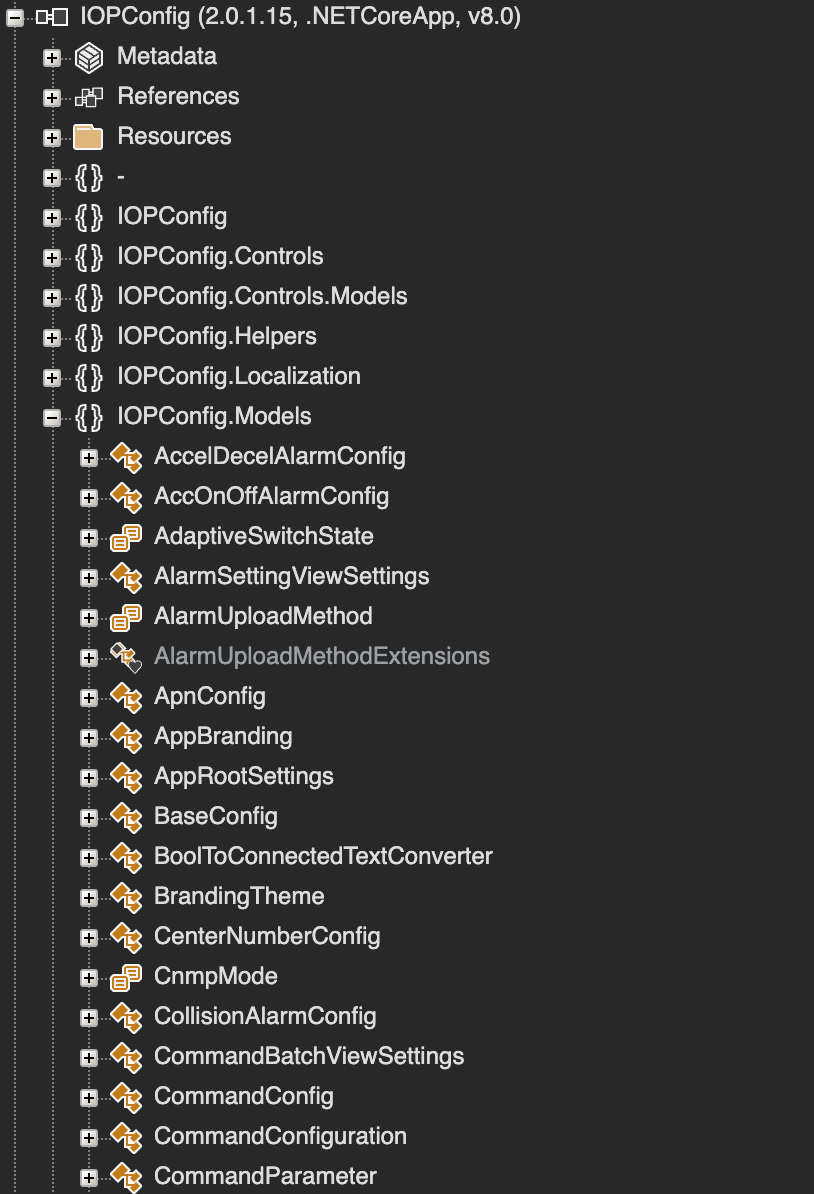Collapse the root IOPConfig assembly node

pos(14,17)
